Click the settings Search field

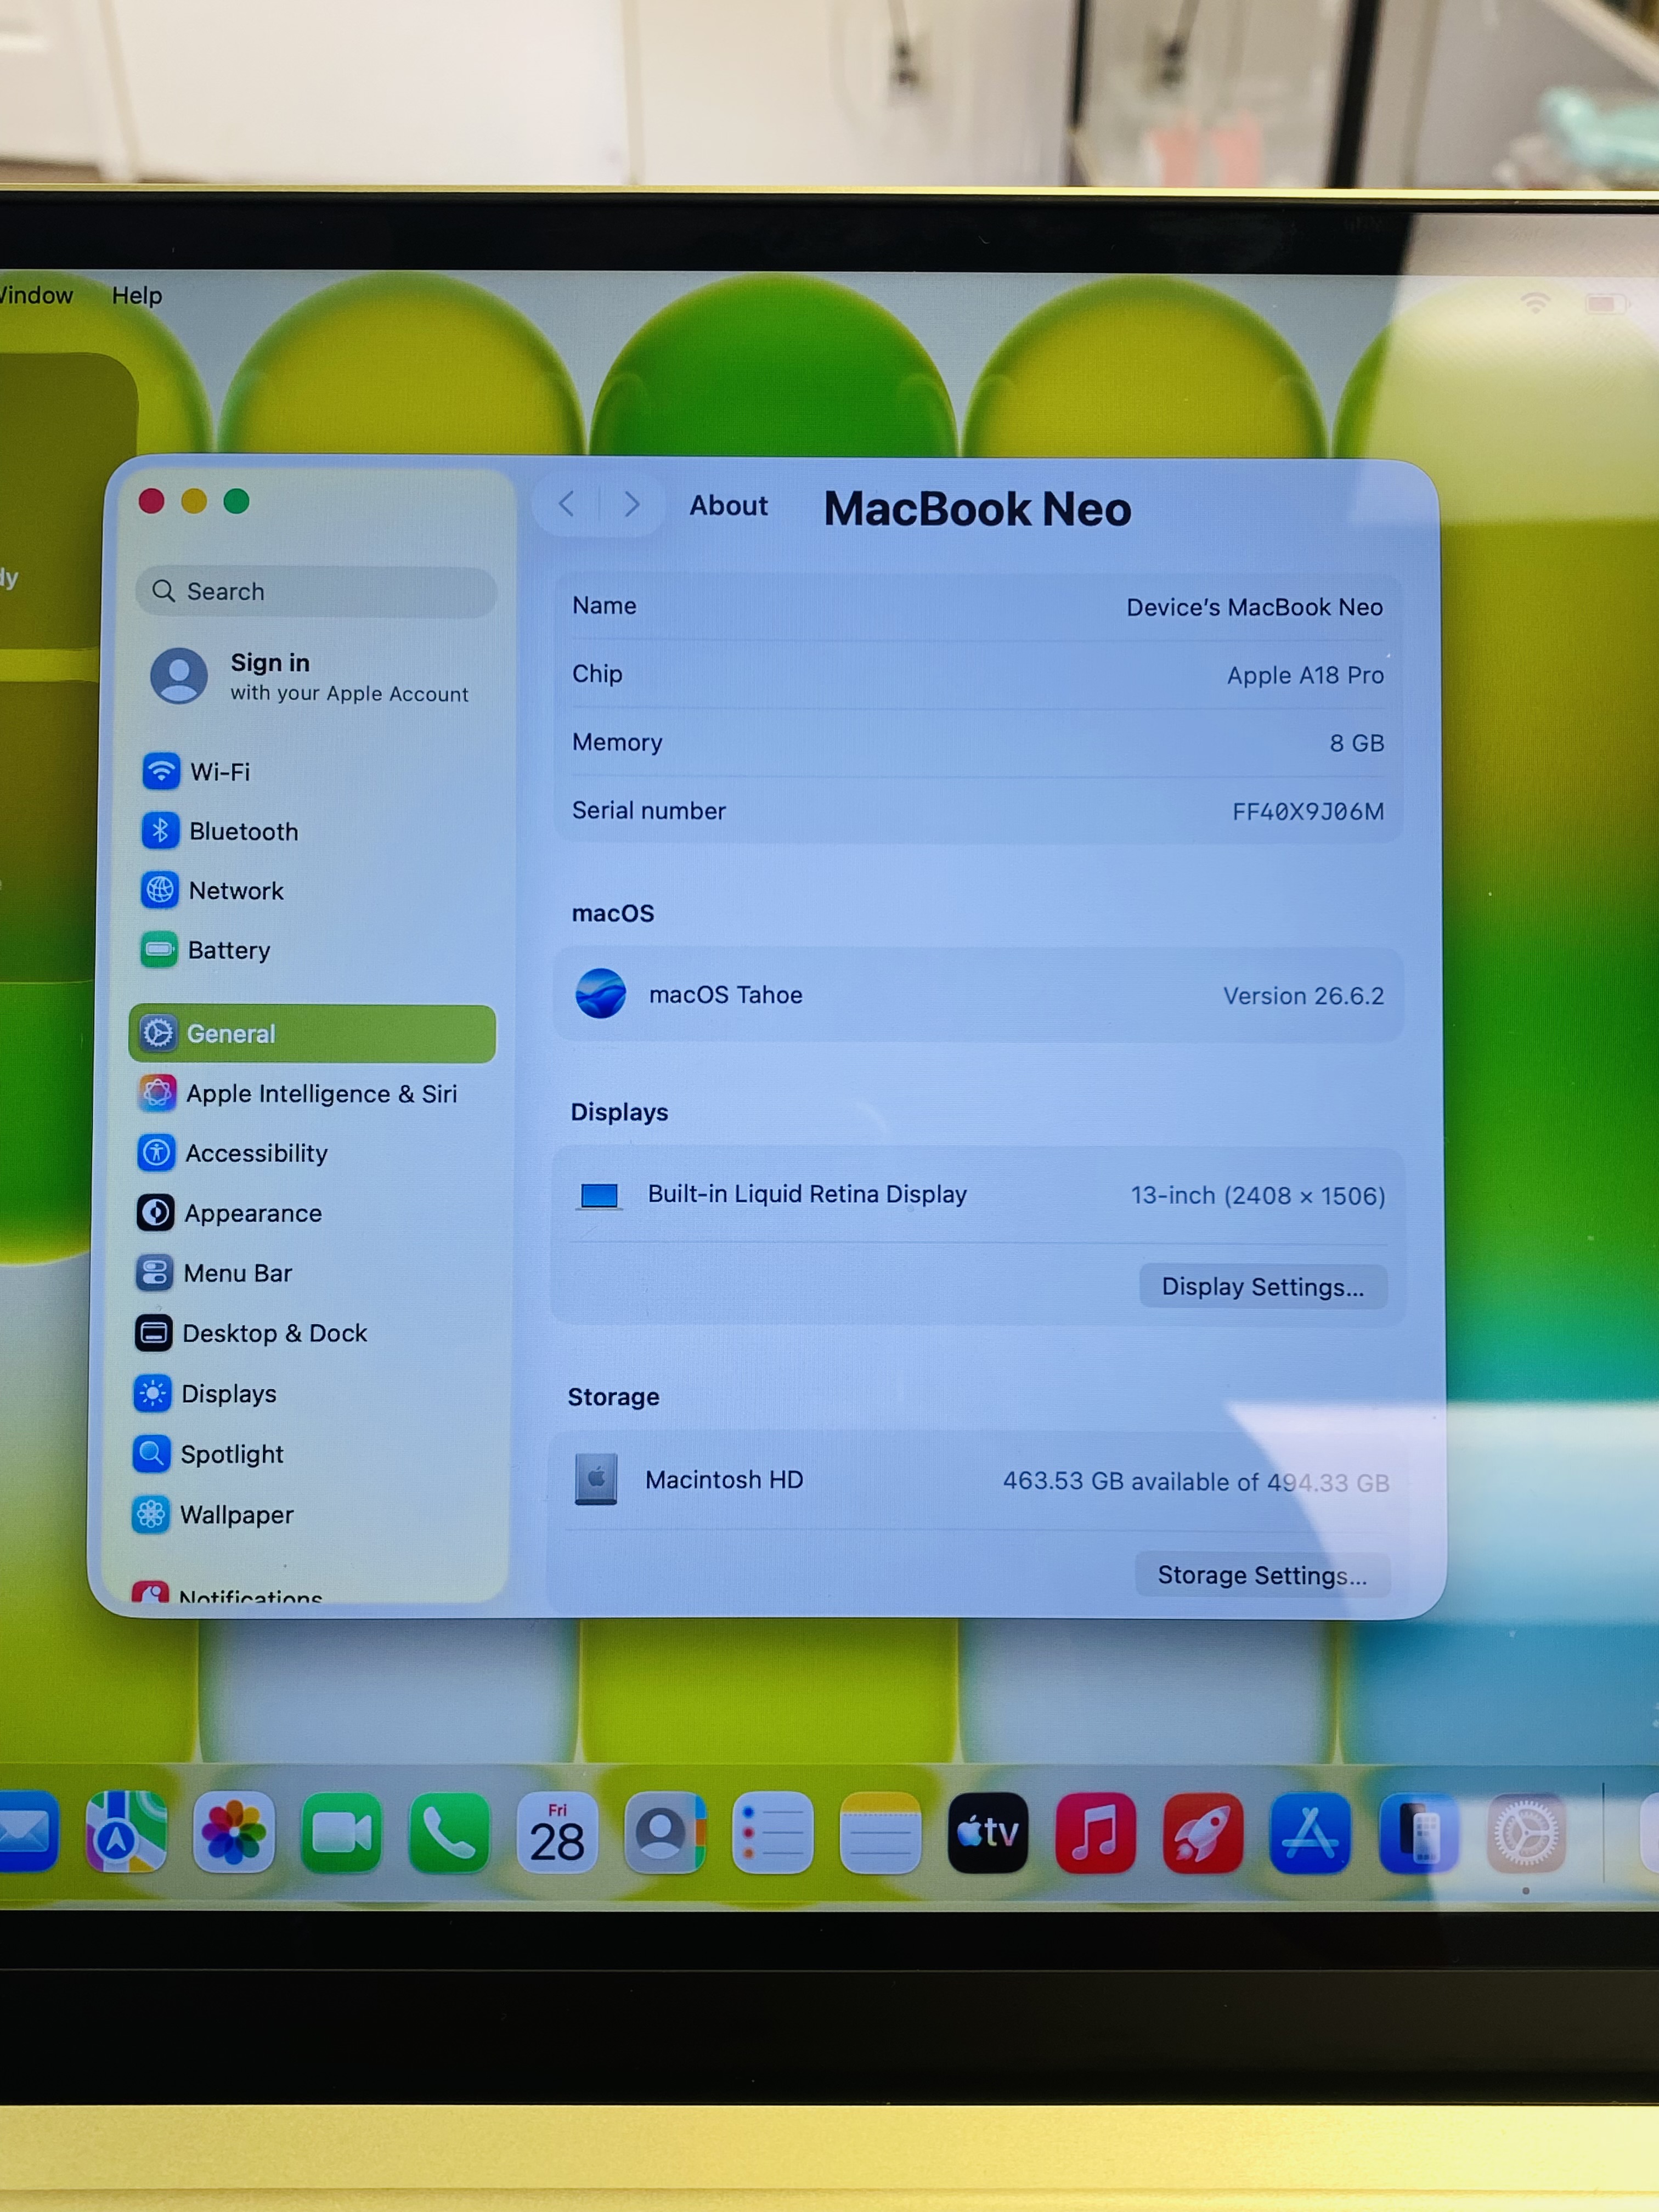point(316,591)
